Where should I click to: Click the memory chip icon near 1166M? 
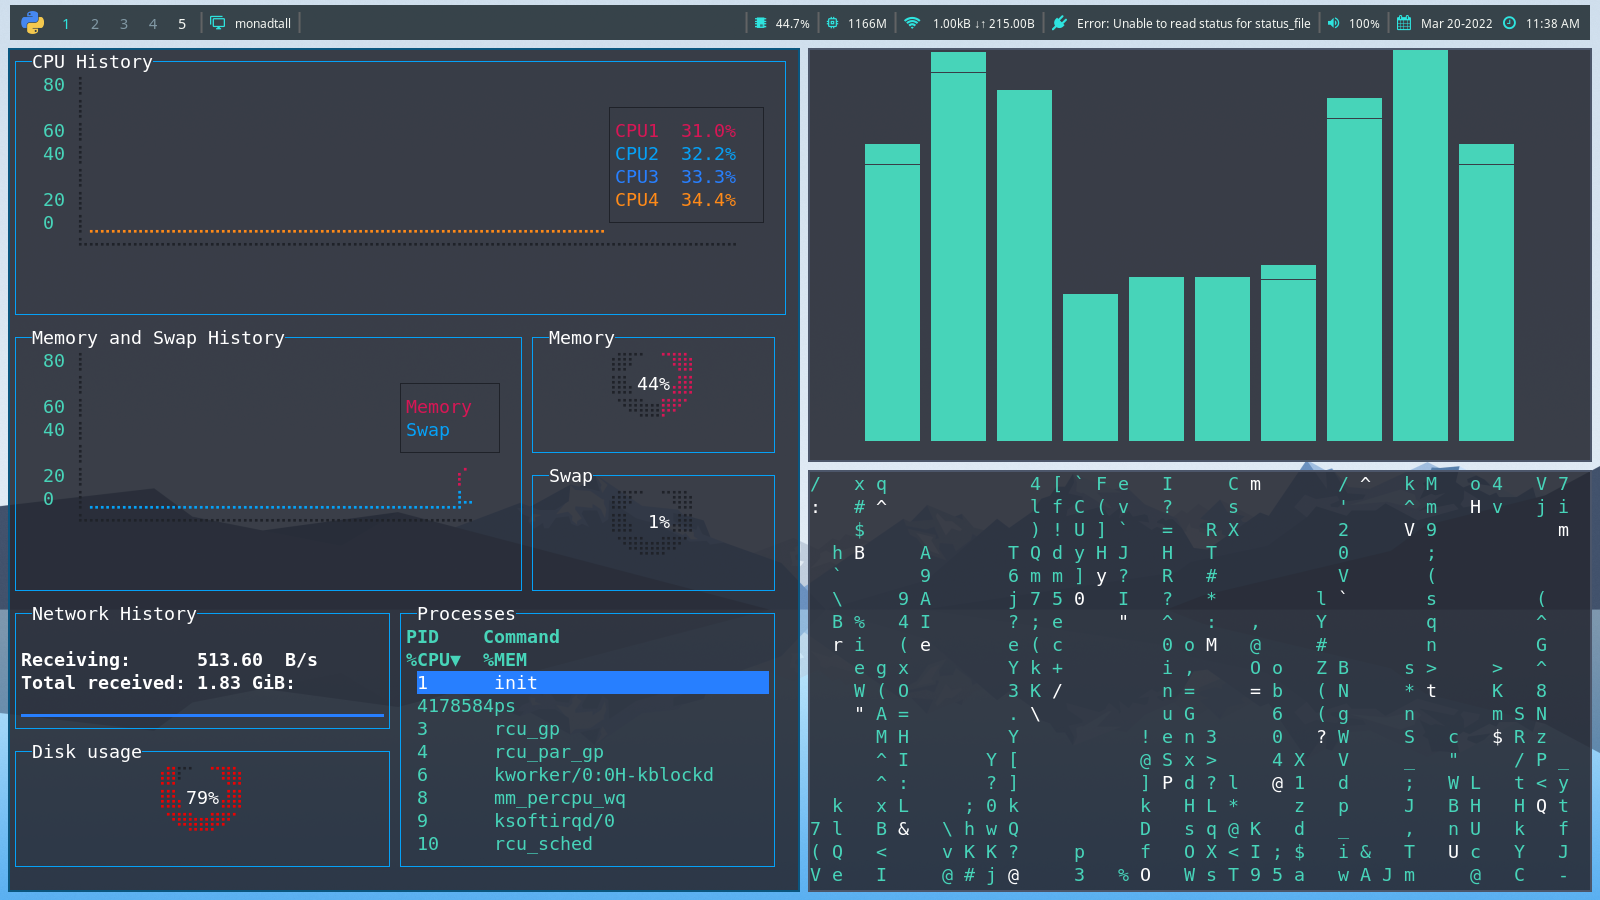831,22
